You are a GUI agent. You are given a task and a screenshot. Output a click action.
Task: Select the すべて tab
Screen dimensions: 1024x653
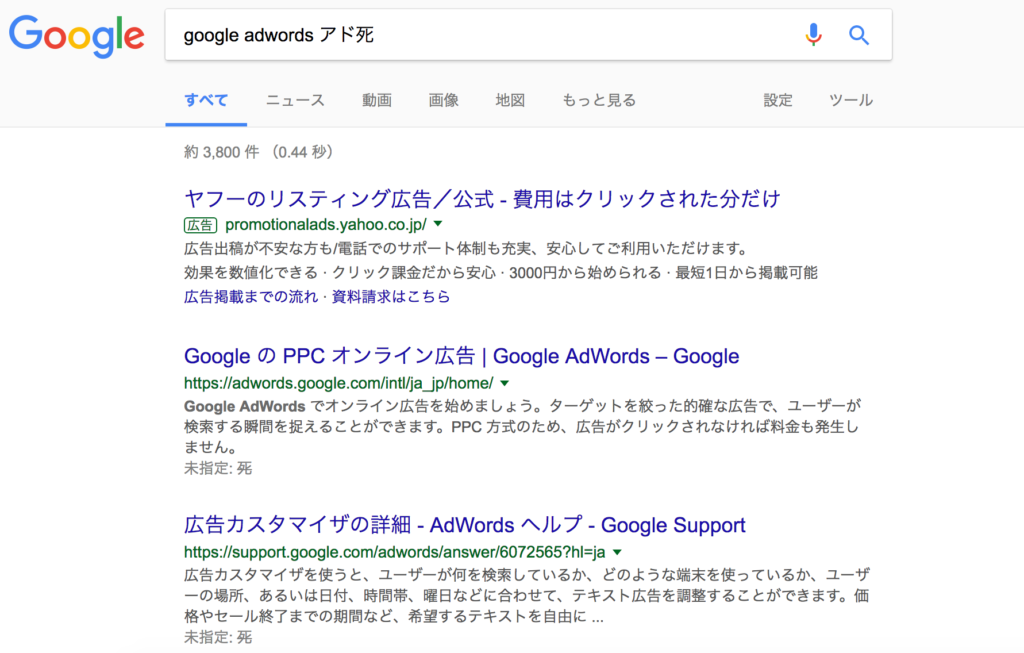[x=206, y=100]
